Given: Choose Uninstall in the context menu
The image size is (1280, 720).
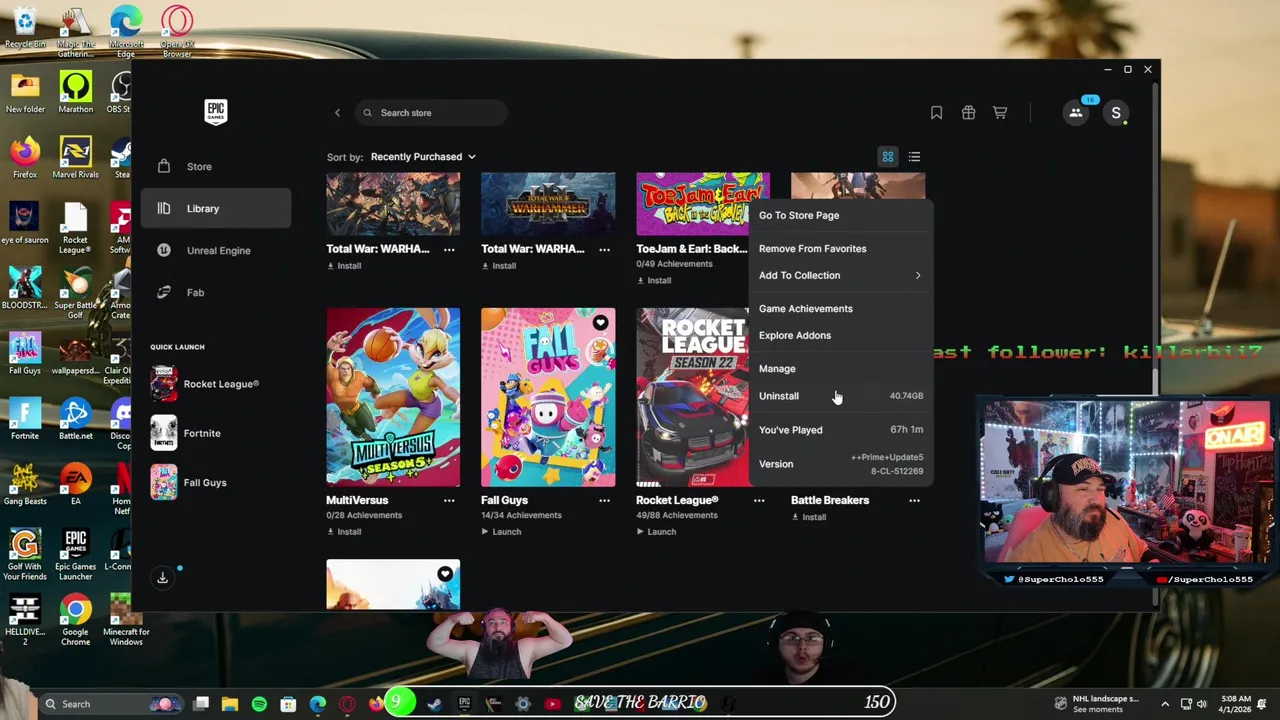Looking at the screenshot, I should coord(840,396).
